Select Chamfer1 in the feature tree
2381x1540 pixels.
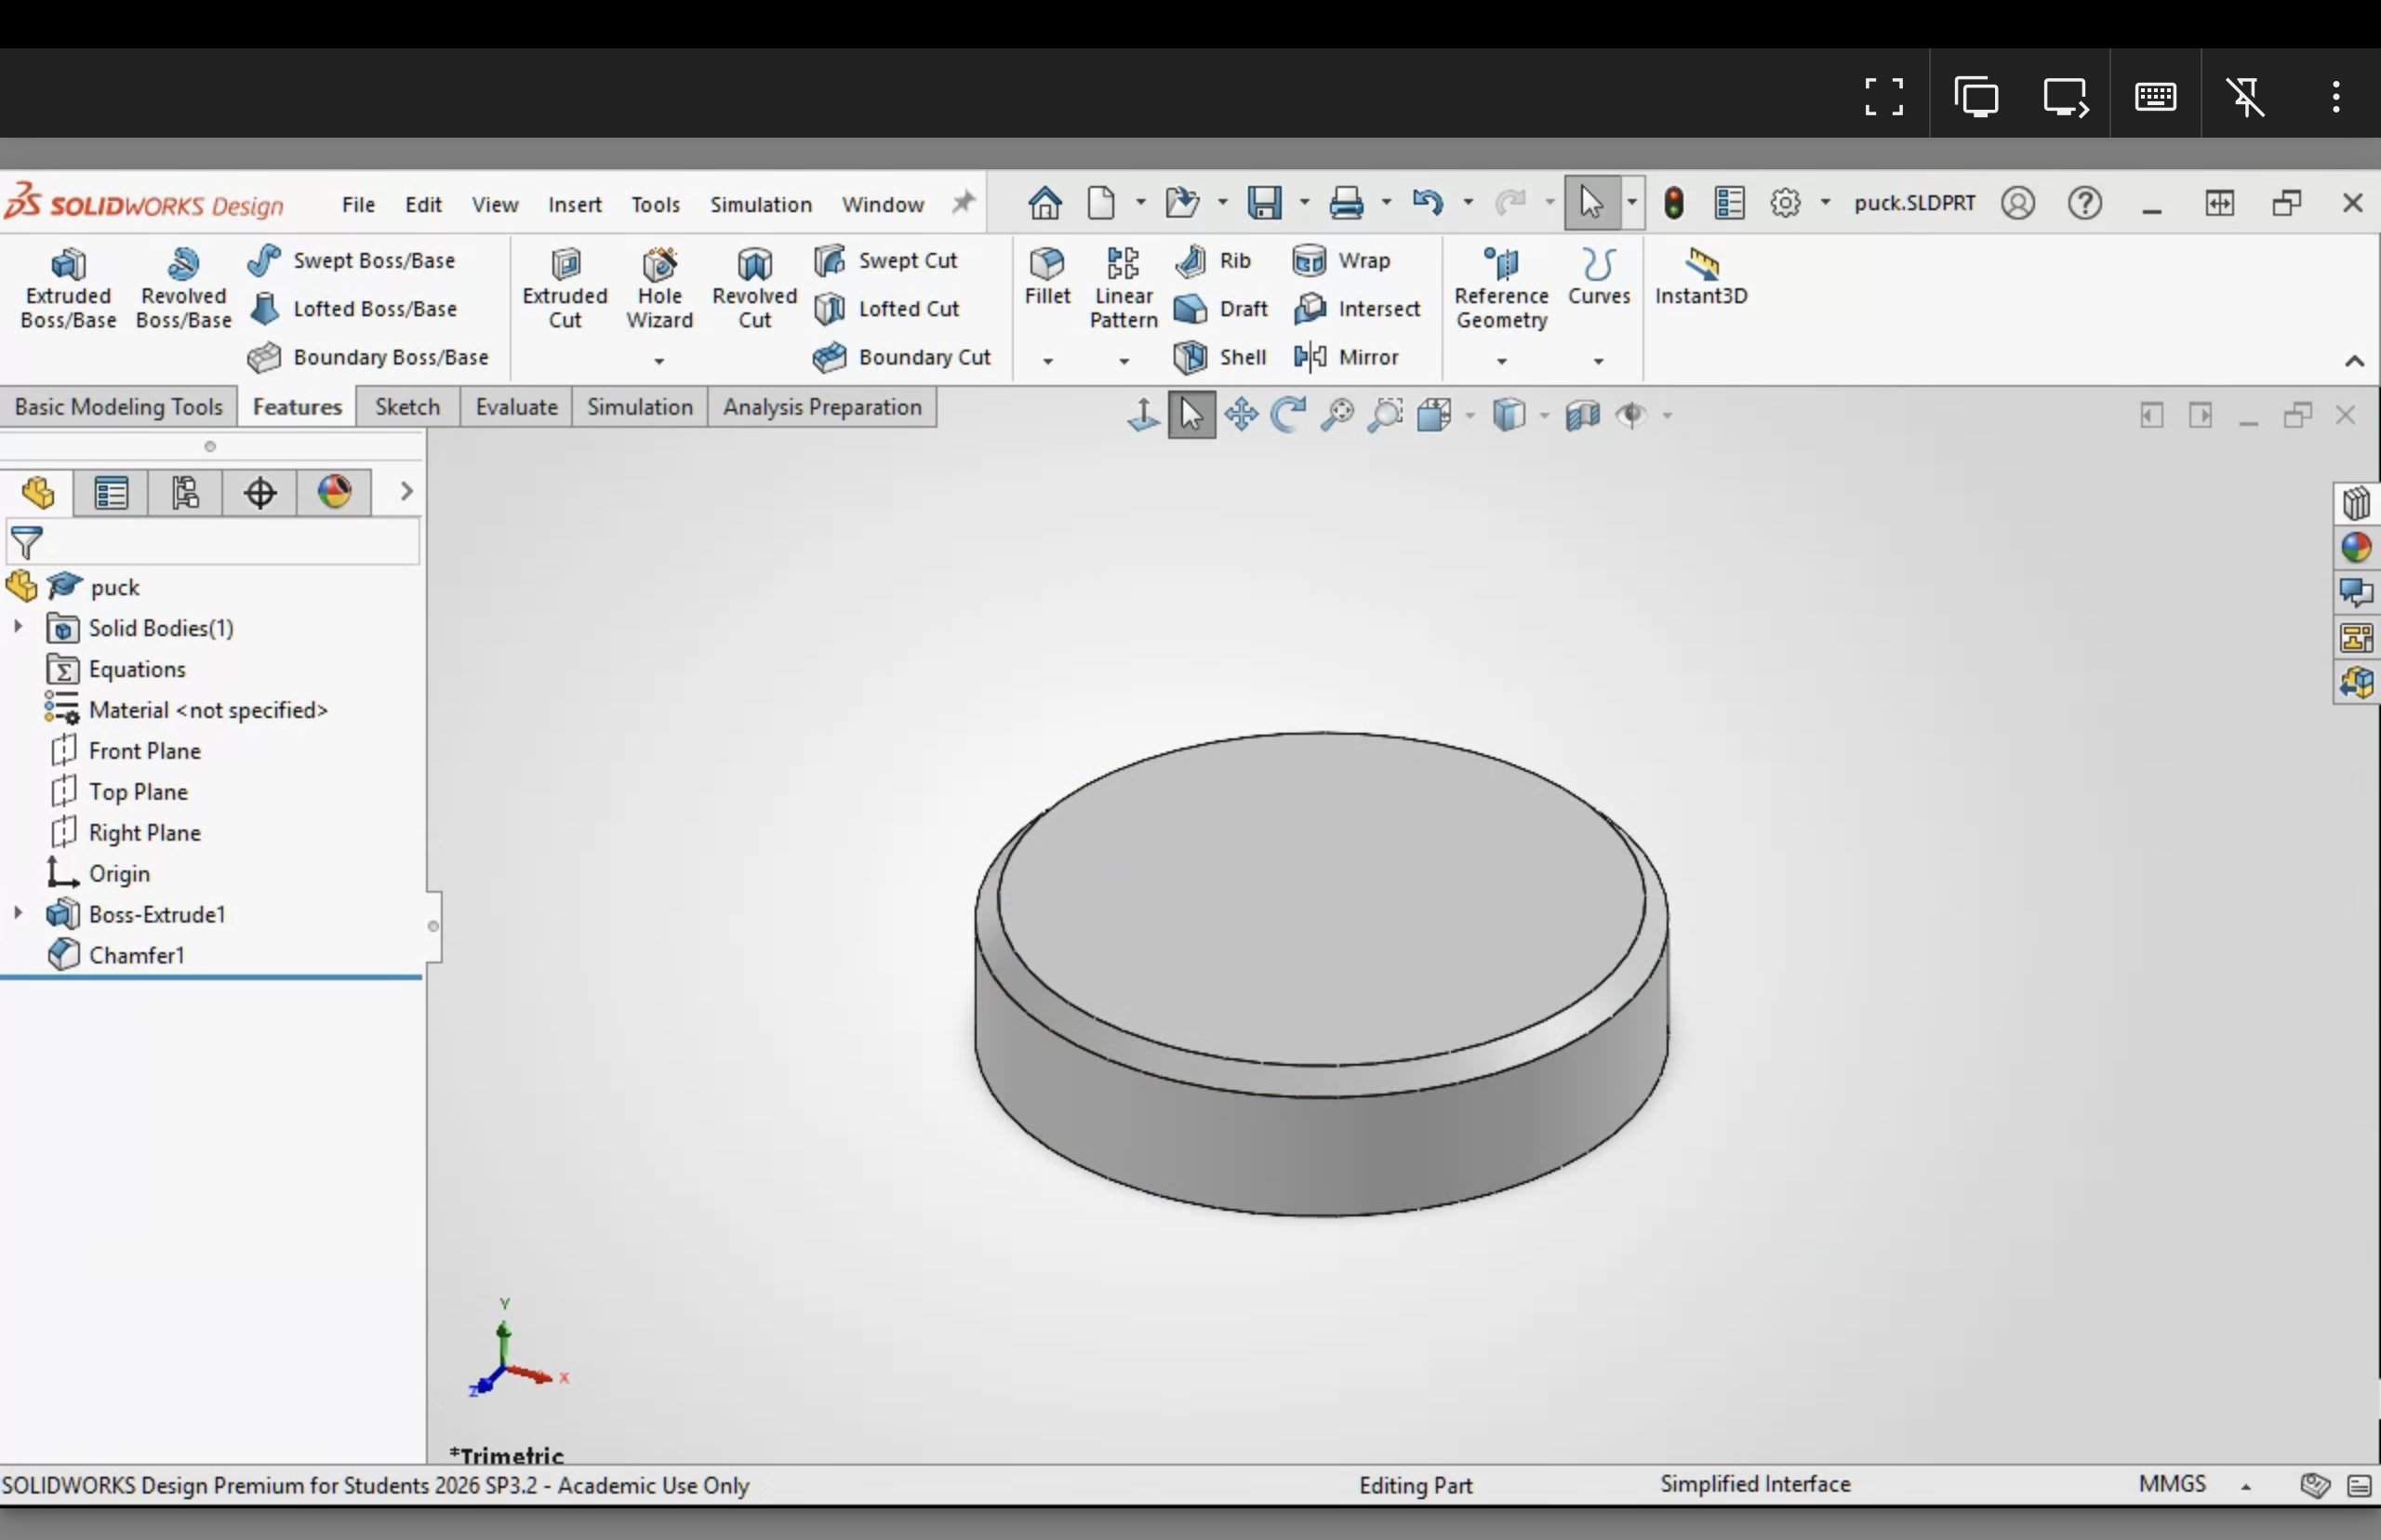116,955
